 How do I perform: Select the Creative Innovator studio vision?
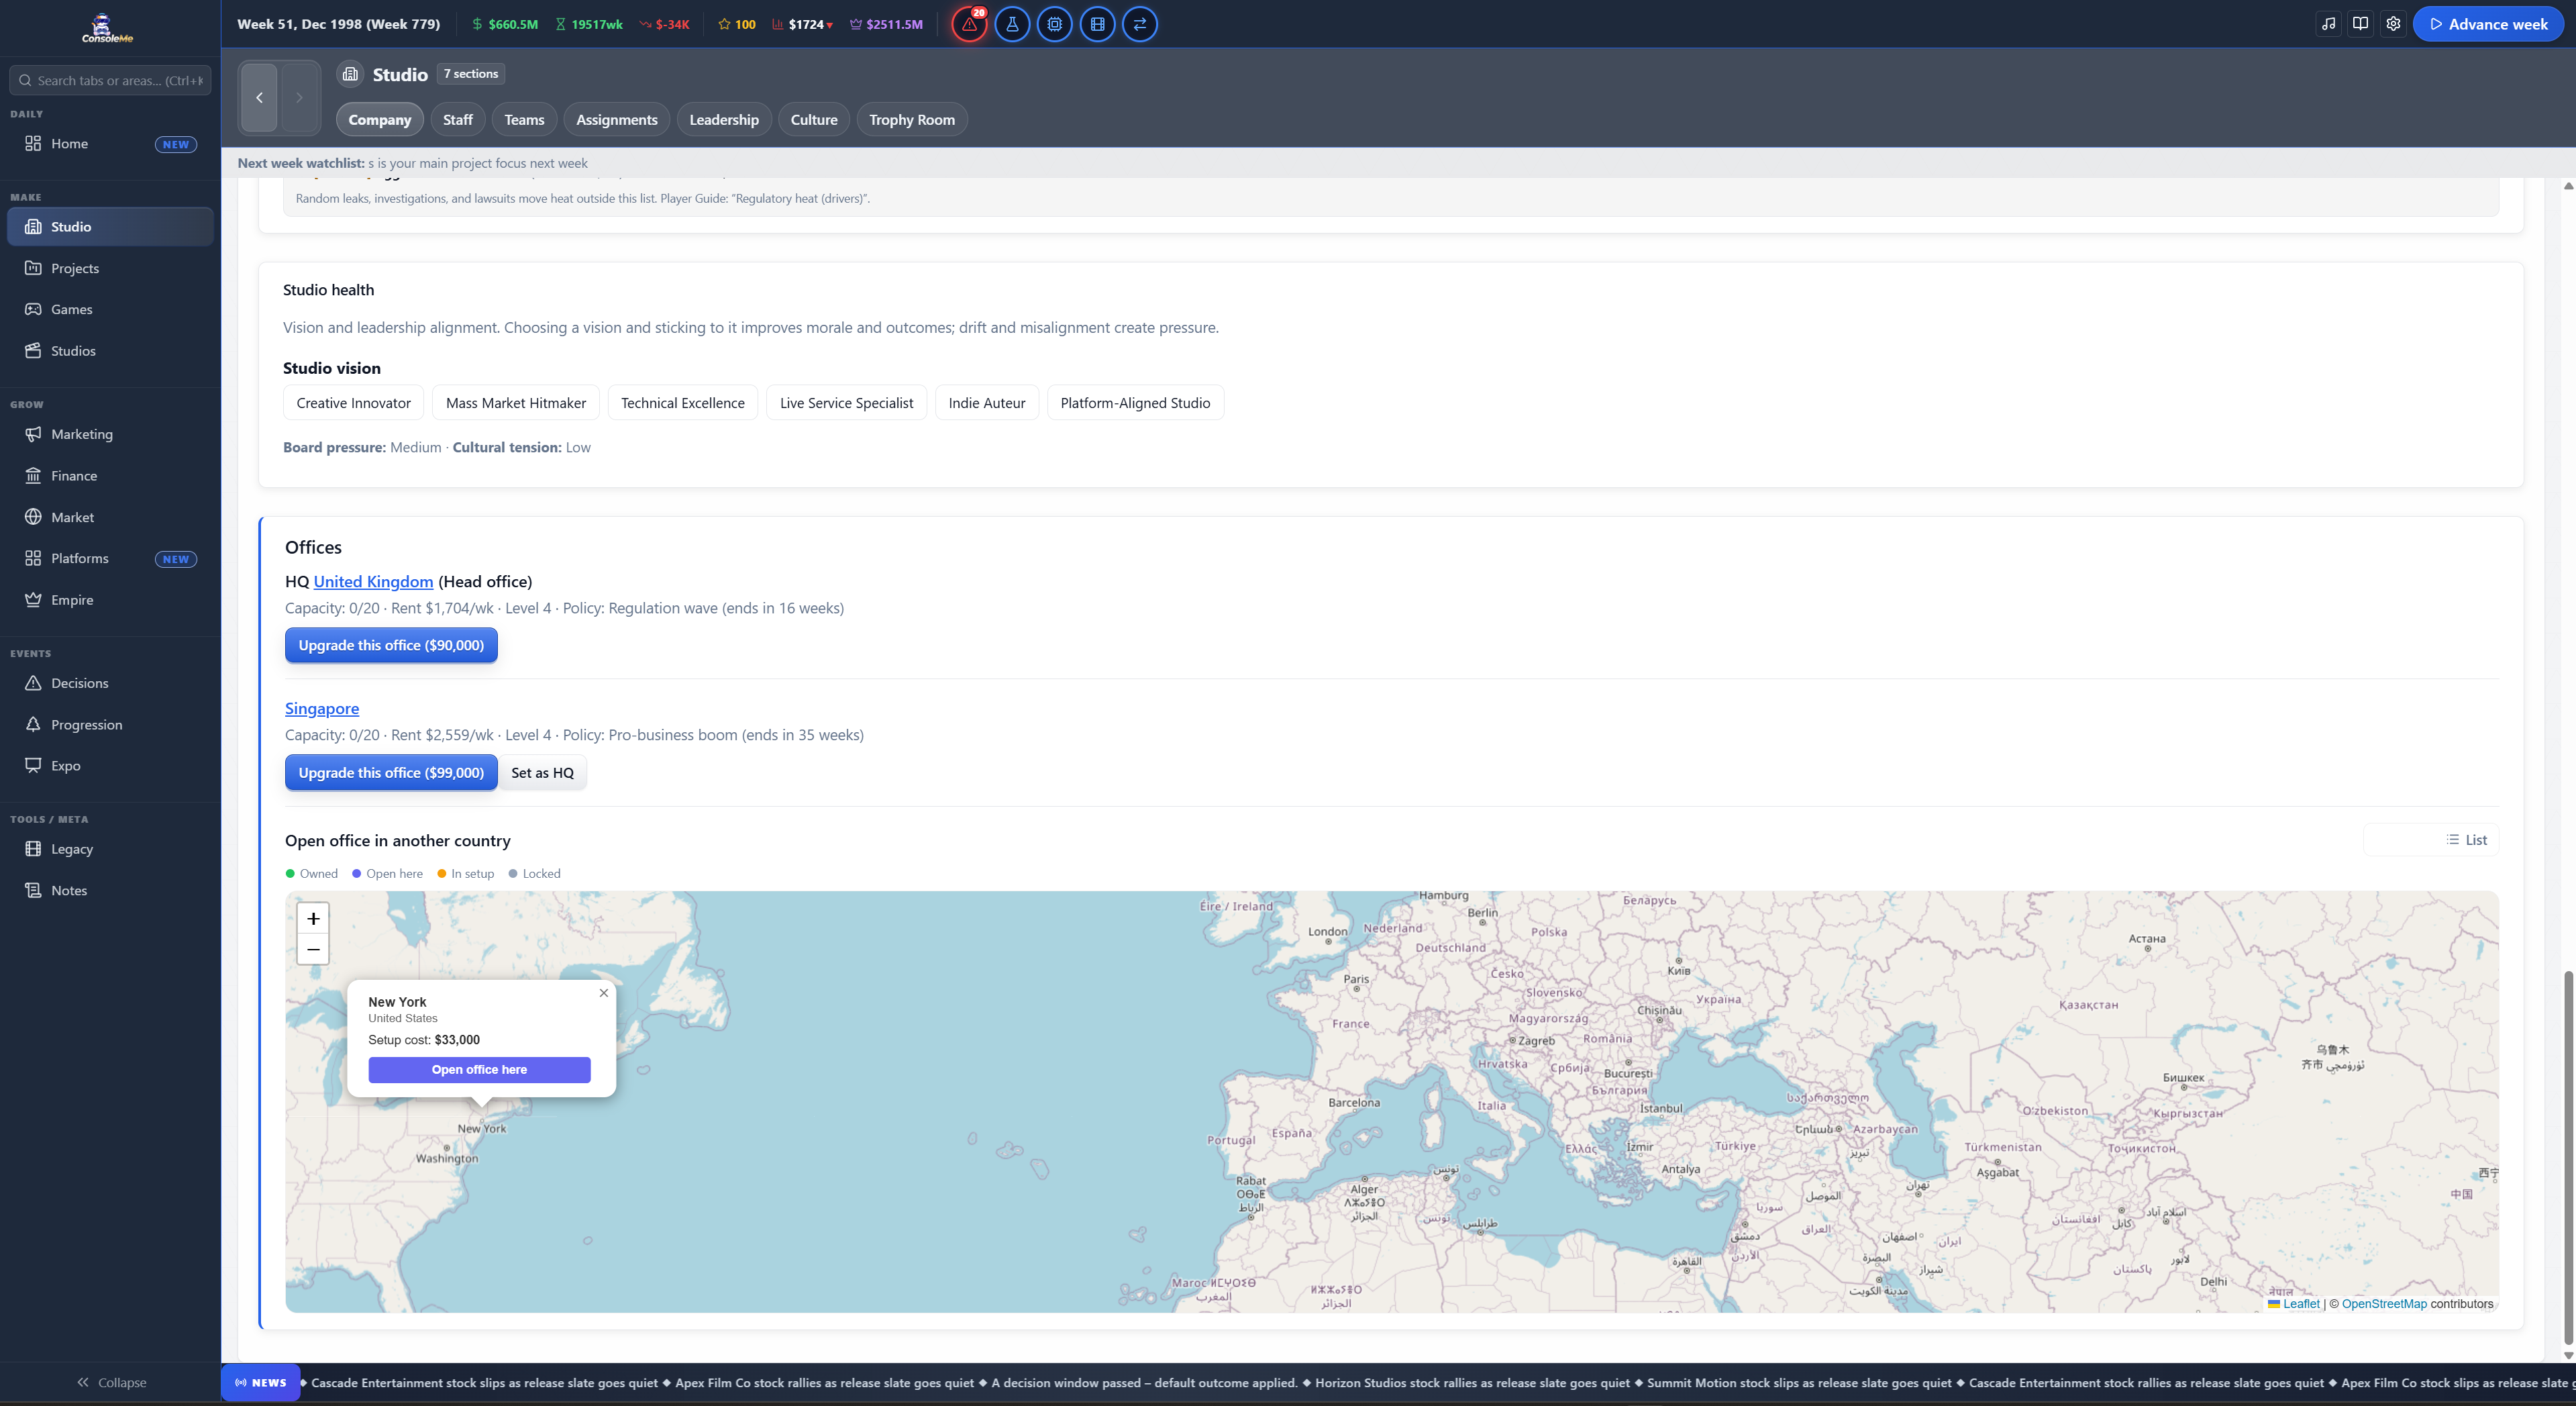pyautogui.click(x=353, y=403)
